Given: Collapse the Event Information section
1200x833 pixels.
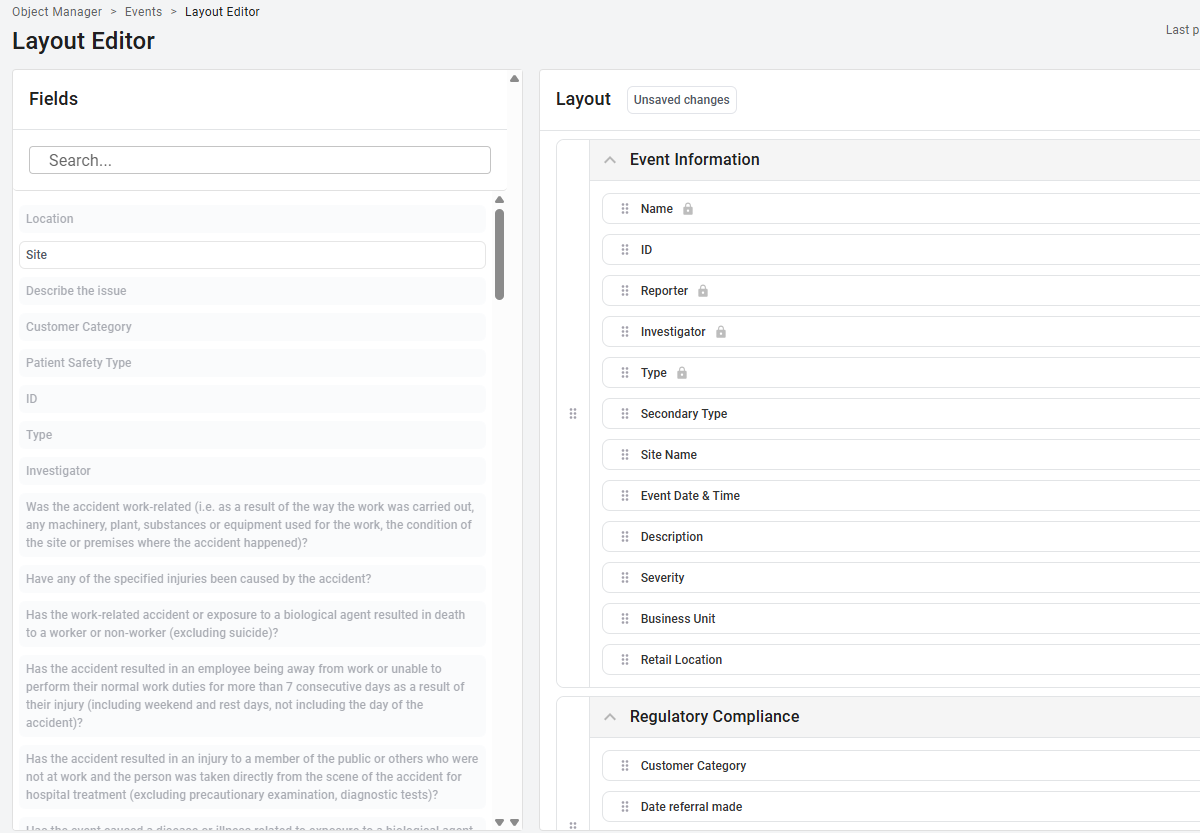Looking at the screenshot, I should (610, 160).
